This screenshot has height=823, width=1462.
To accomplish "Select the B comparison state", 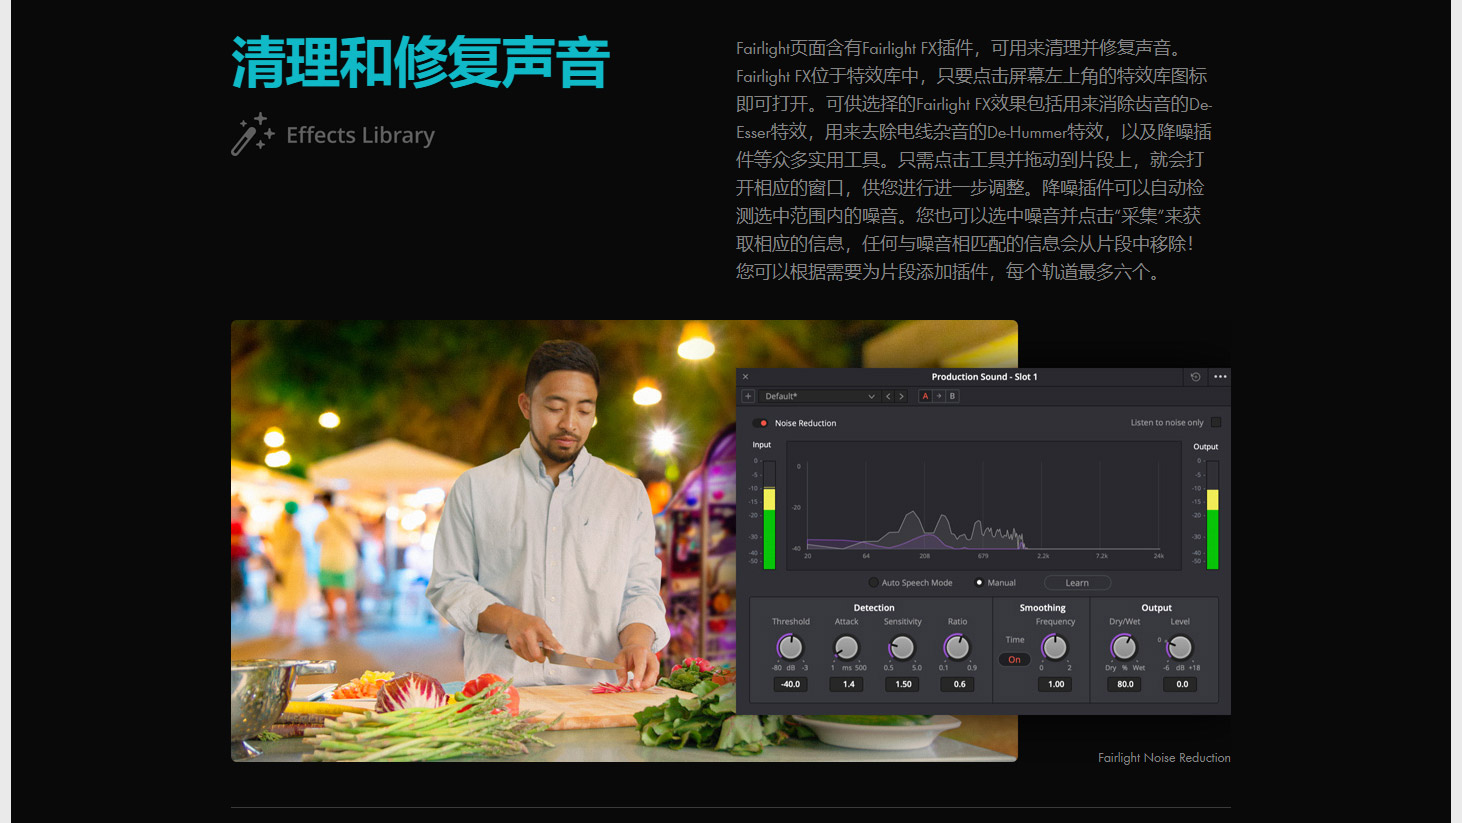I will (x=953, y=396).
